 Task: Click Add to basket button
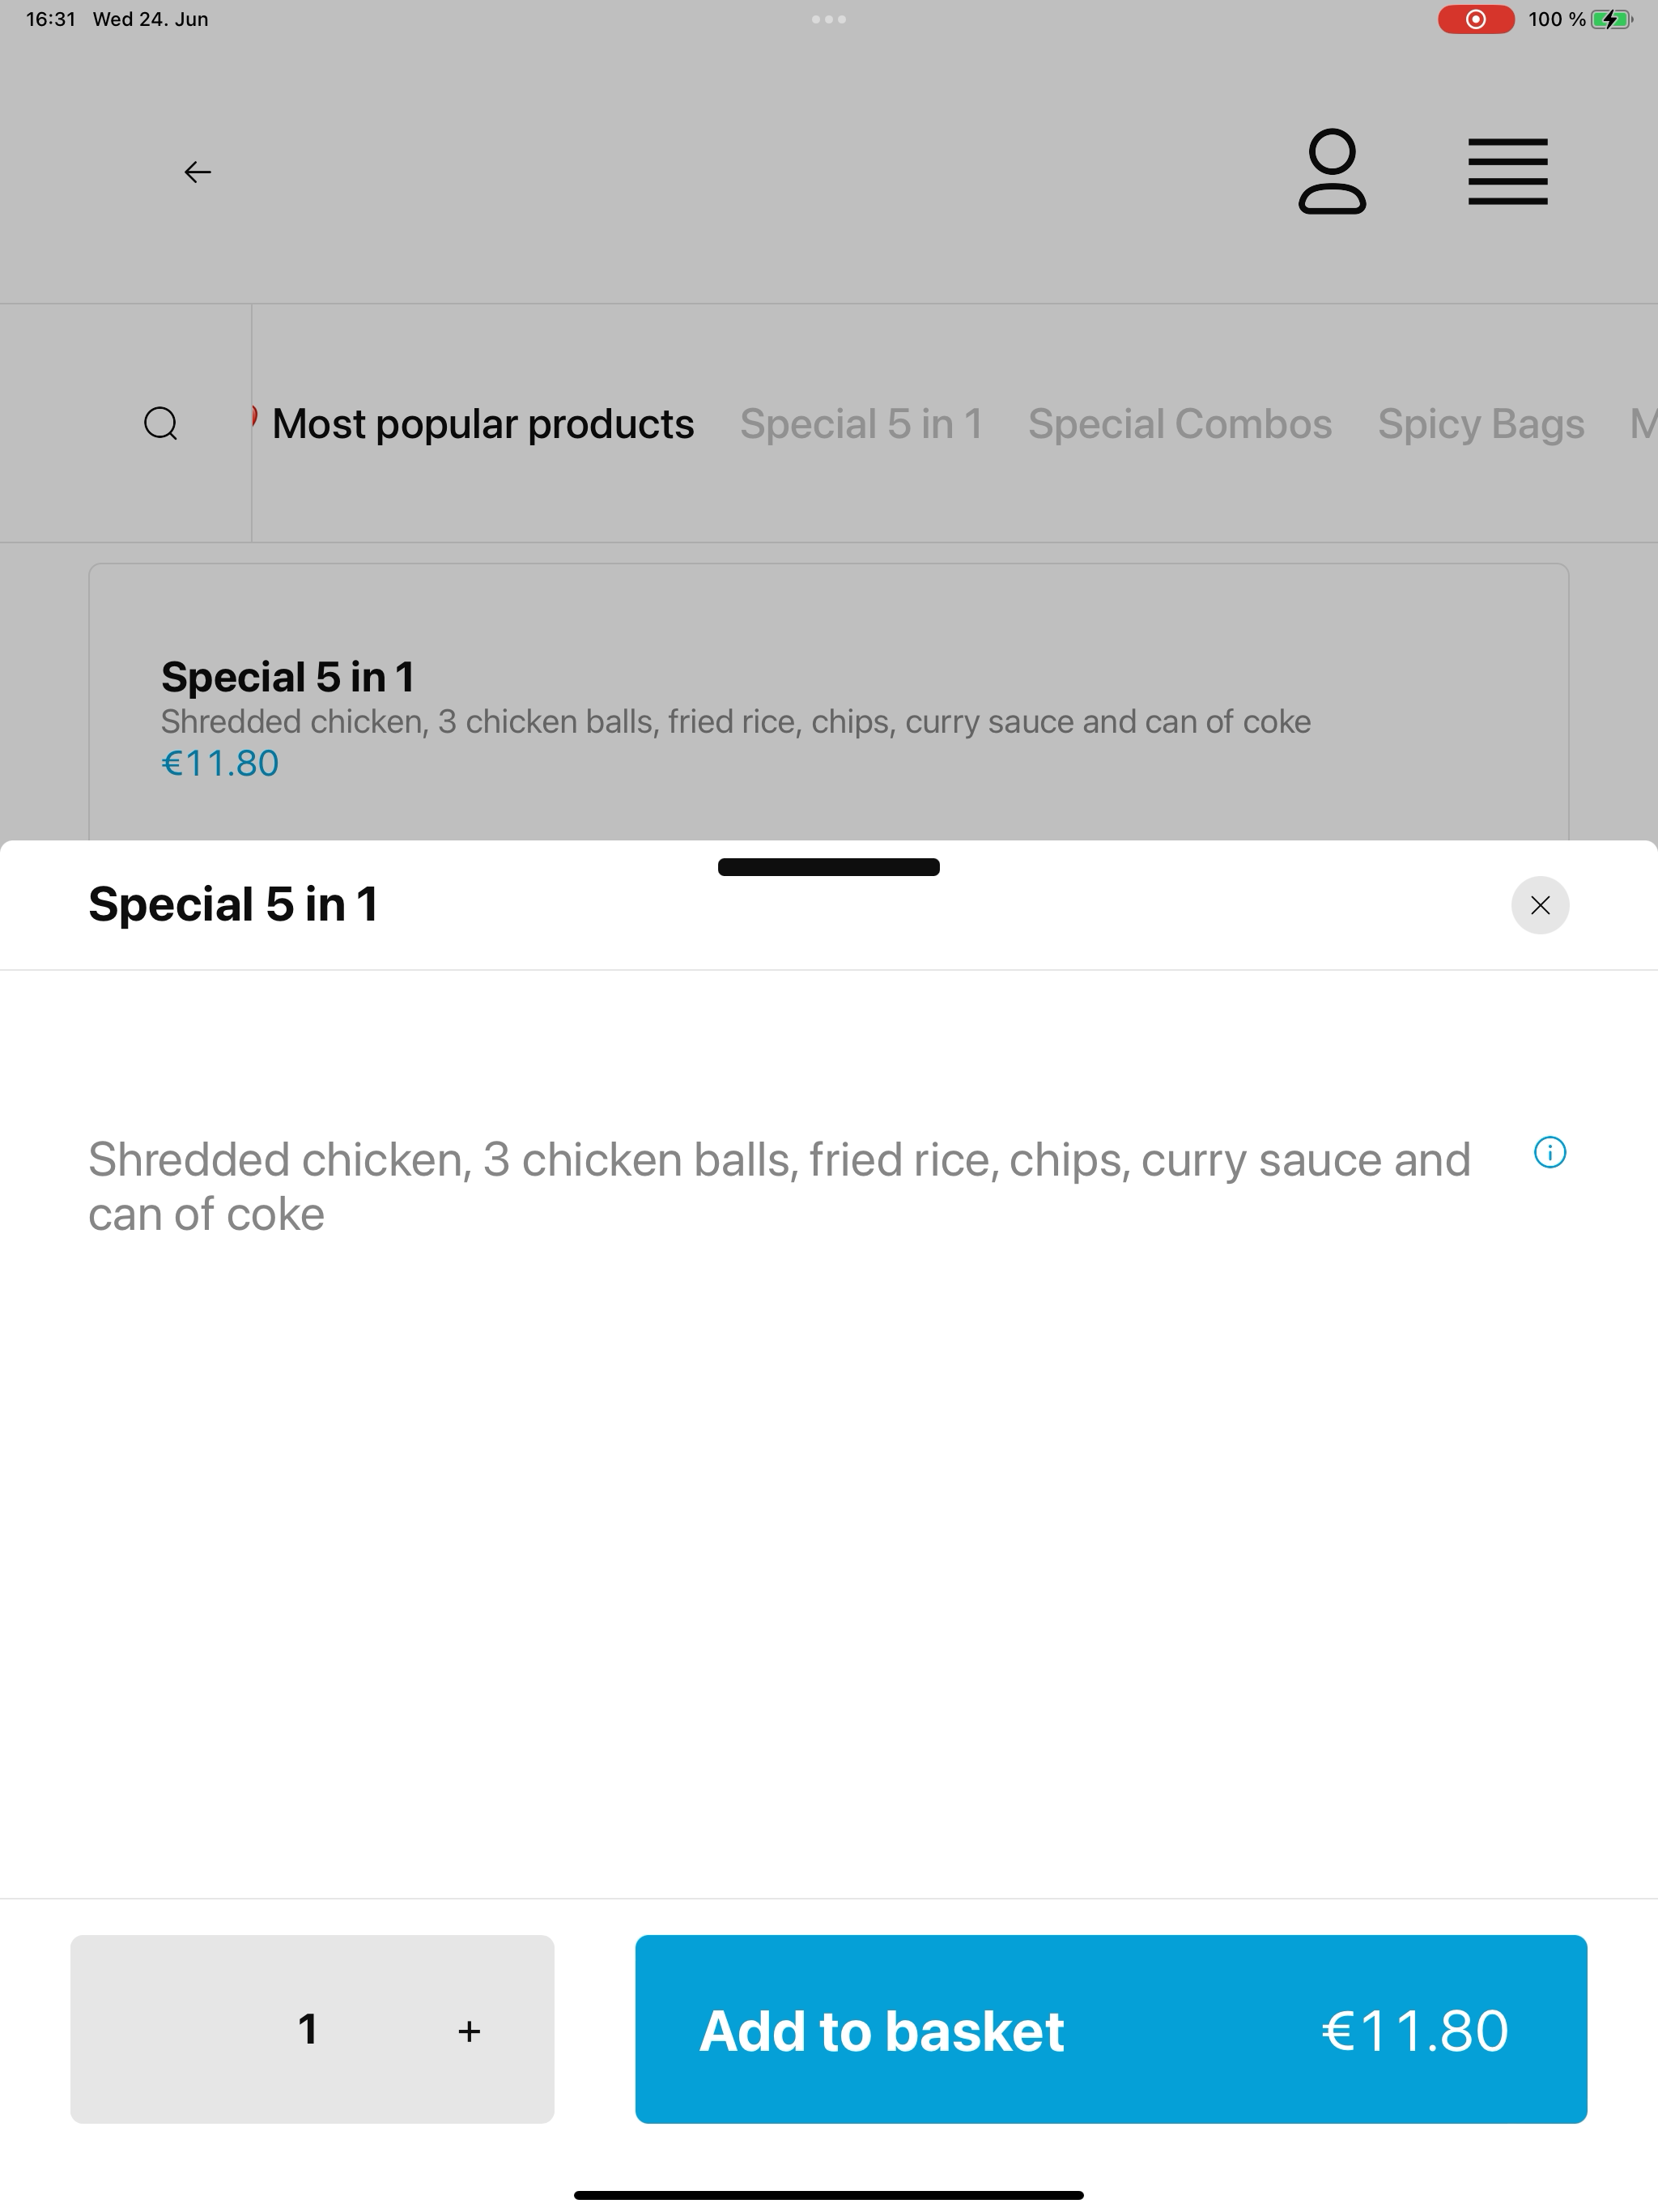pyautogui.click(x=1111, y=2029)
